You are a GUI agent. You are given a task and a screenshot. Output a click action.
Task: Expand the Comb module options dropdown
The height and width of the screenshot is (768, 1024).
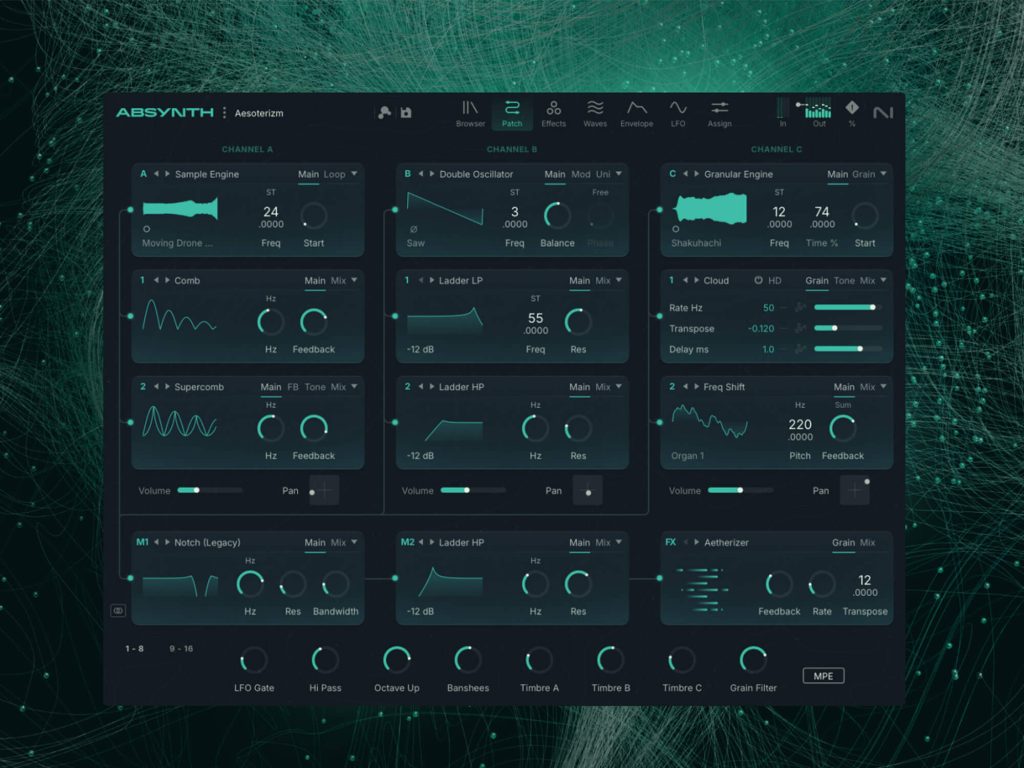(354, 280)
